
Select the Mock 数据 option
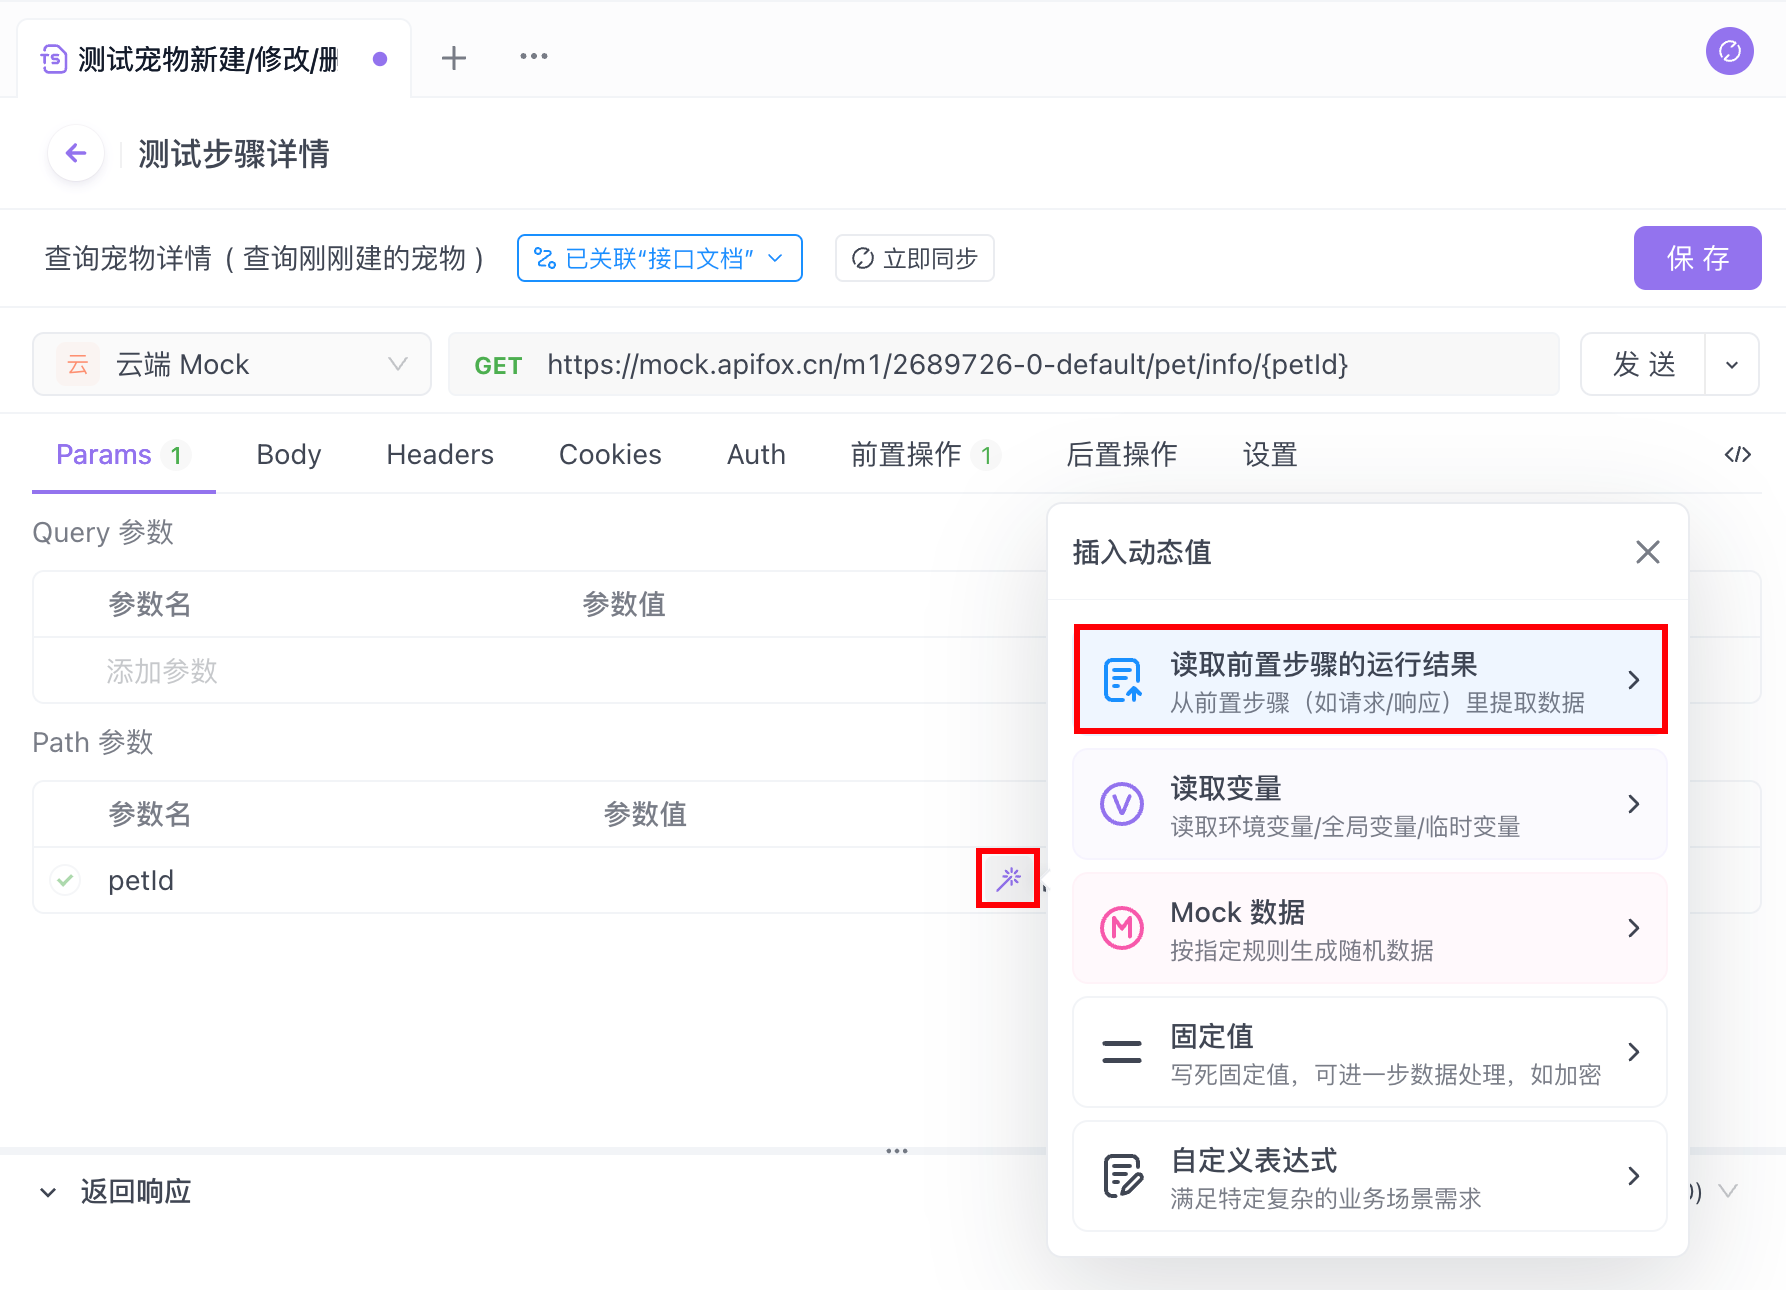click(x=1369, y=928)
